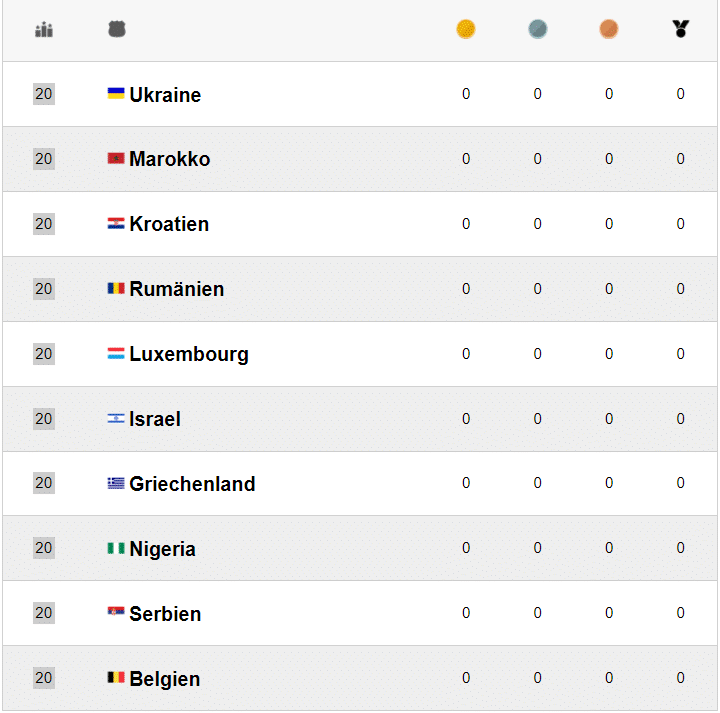Click the Kroatien flag icon
Viewport: 720px width, 713px height.
pos(116,224)
